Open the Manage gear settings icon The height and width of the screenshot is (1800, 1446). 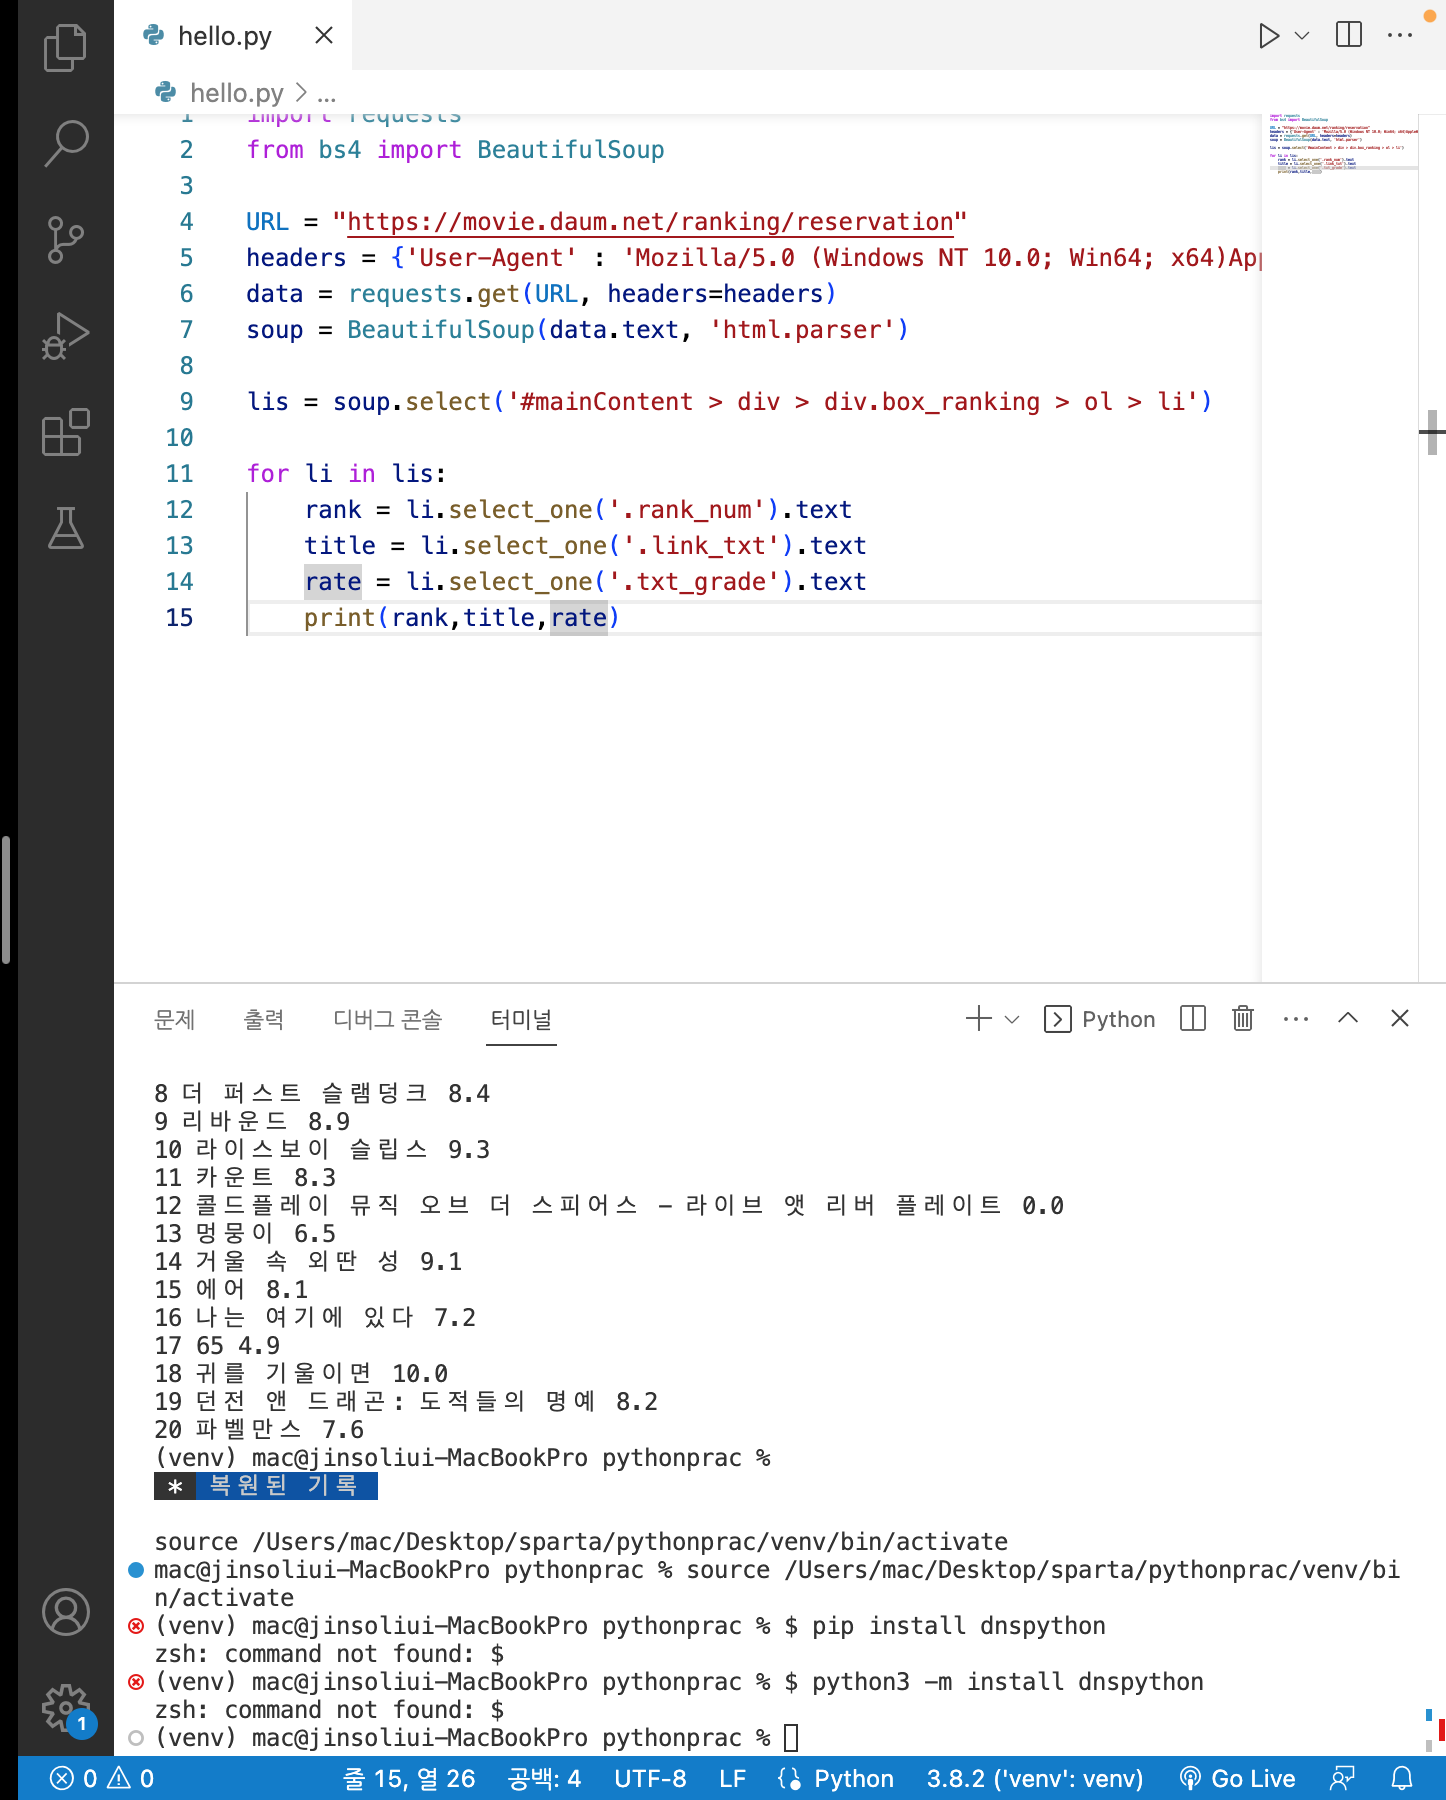pos(66,1708)
